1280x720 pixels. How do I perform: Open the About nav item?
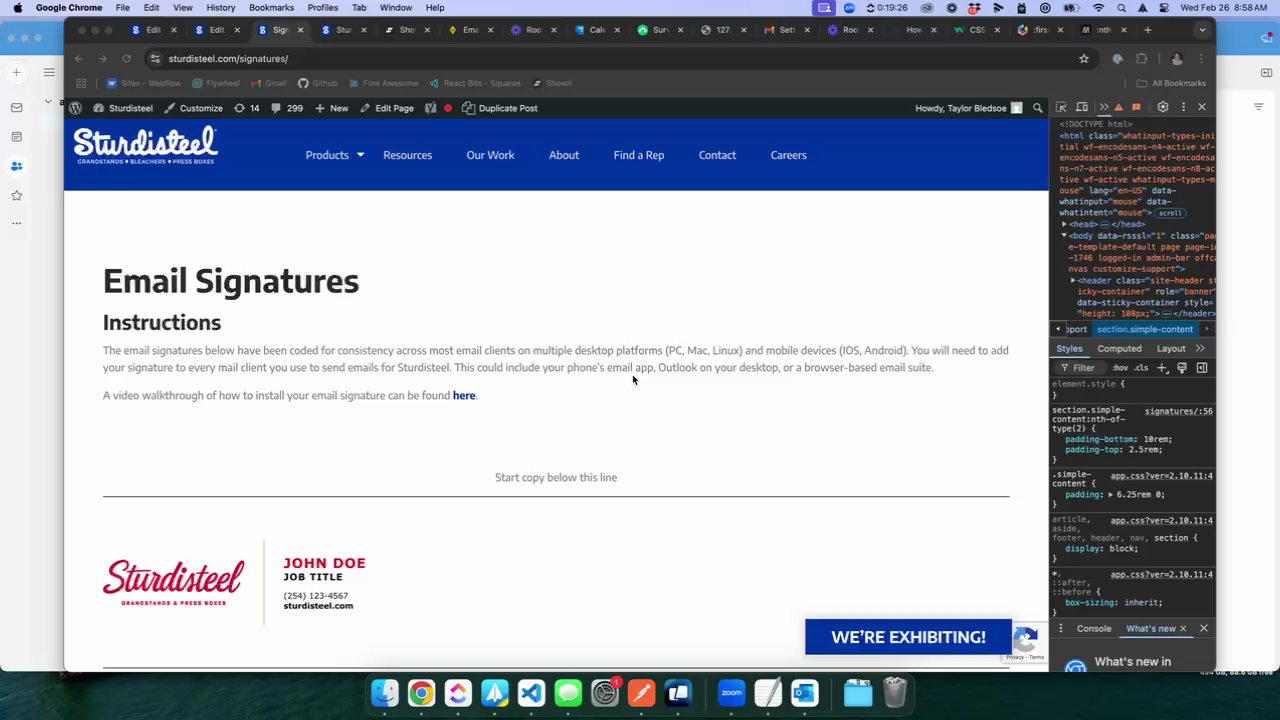[x=564, y=155]
